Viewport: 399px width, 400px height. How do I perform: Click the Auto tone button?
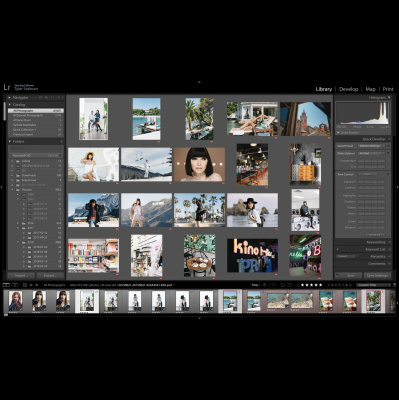point(368,174)
